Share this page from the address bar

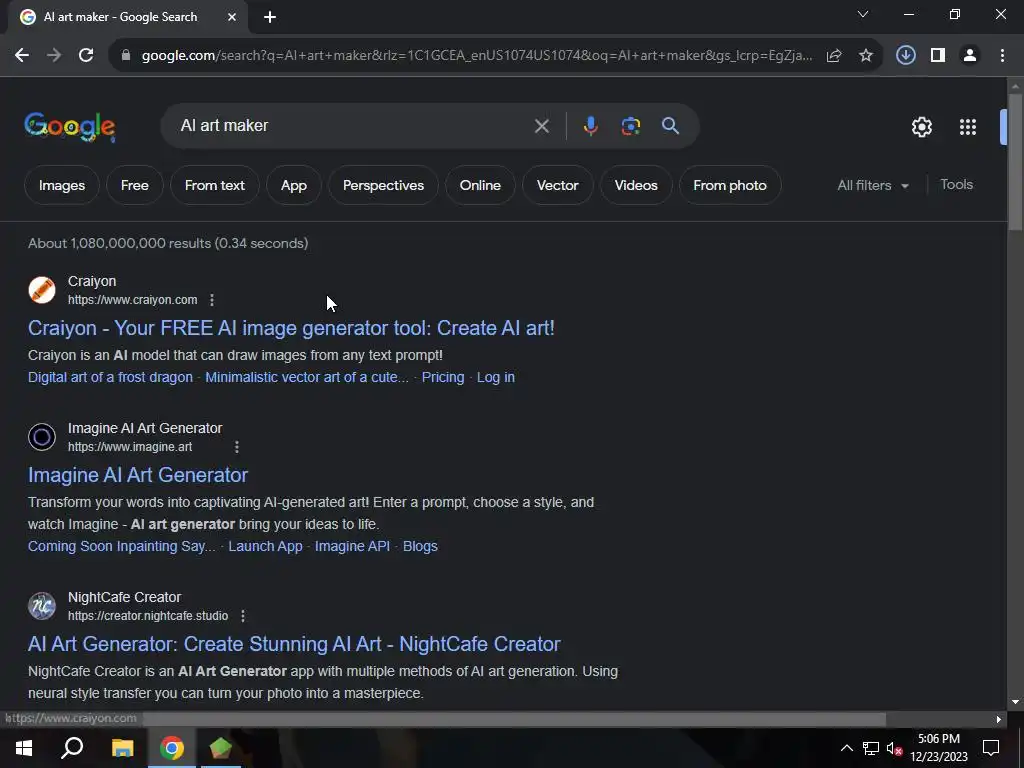833,56
